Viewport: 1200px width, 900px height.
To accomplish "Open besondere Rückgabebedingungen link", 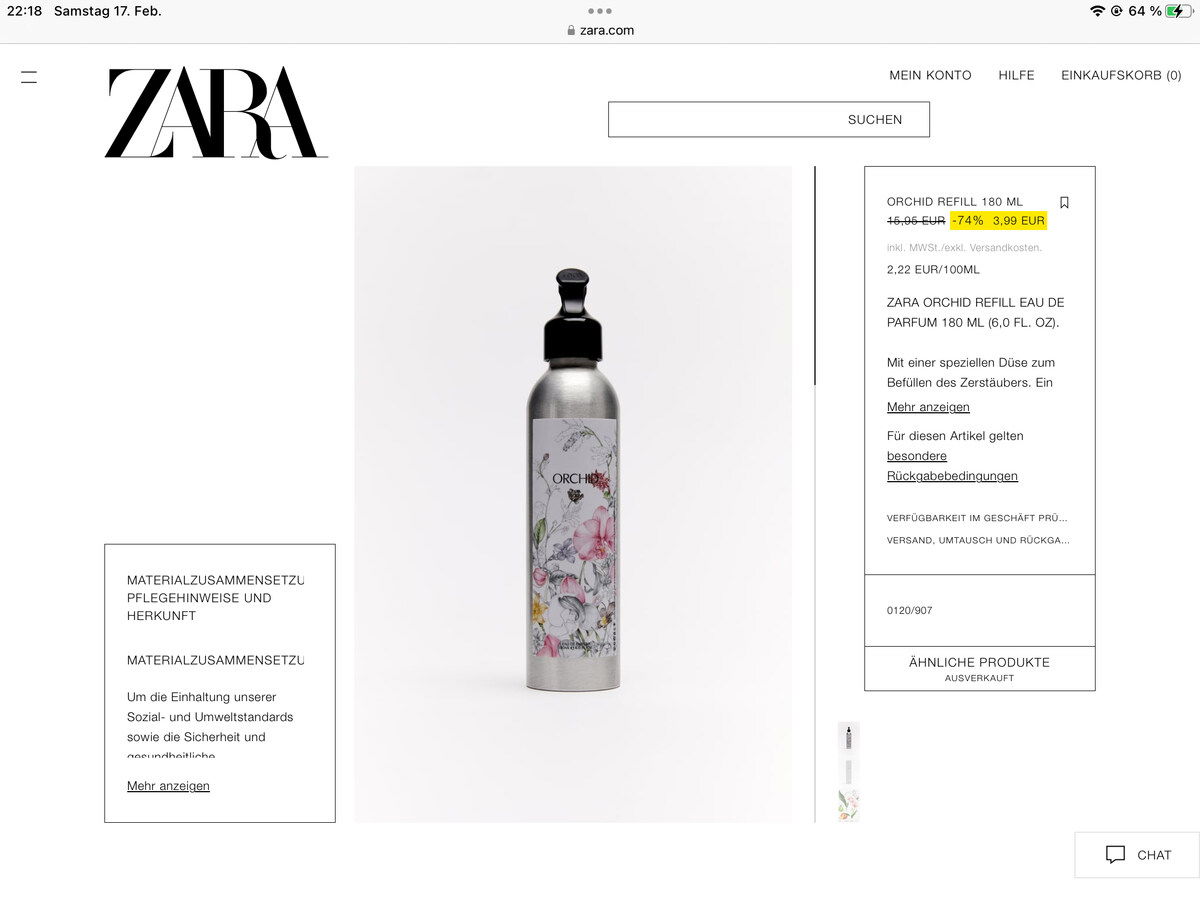I will click(952, 466).
